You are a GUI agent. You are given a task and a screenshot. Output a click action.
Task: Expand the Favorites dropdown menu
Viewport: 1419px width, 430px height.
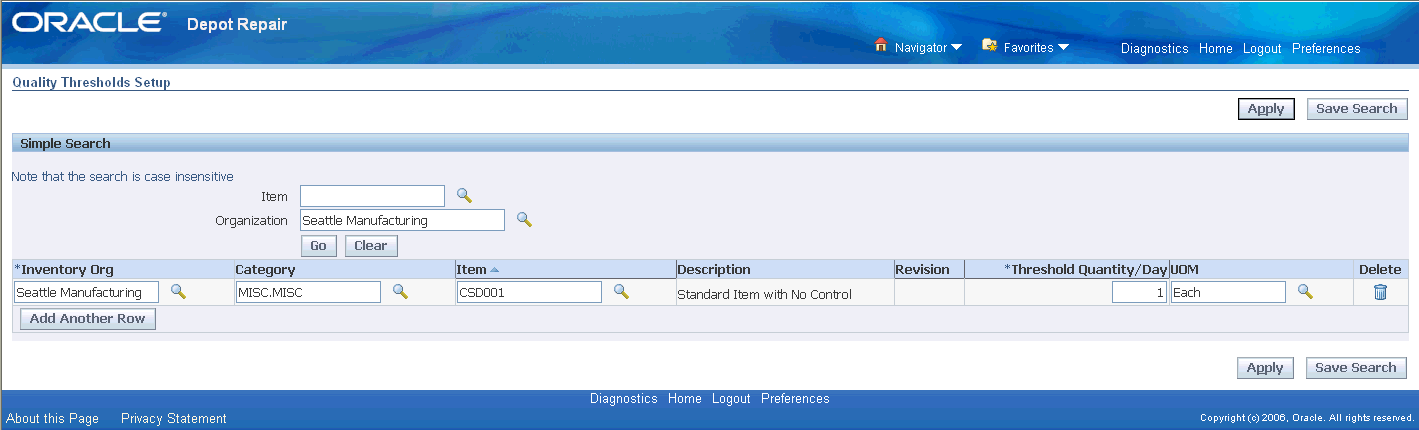[x=1063, y=48]
